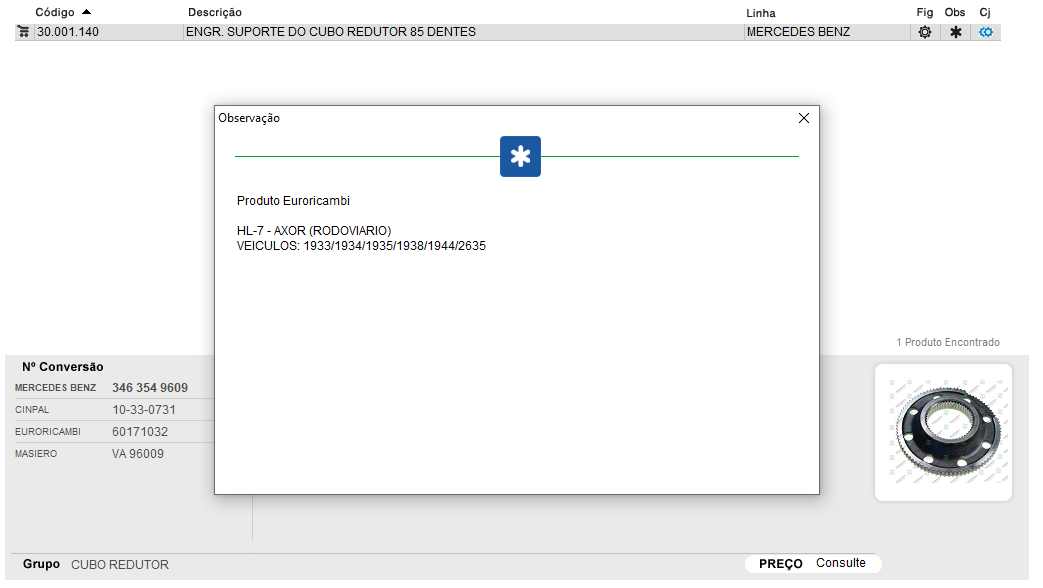1043x588 pixels.
Task: Select the CINPAL conversion number 10-33-0731
Action: [x=144, y=410]
